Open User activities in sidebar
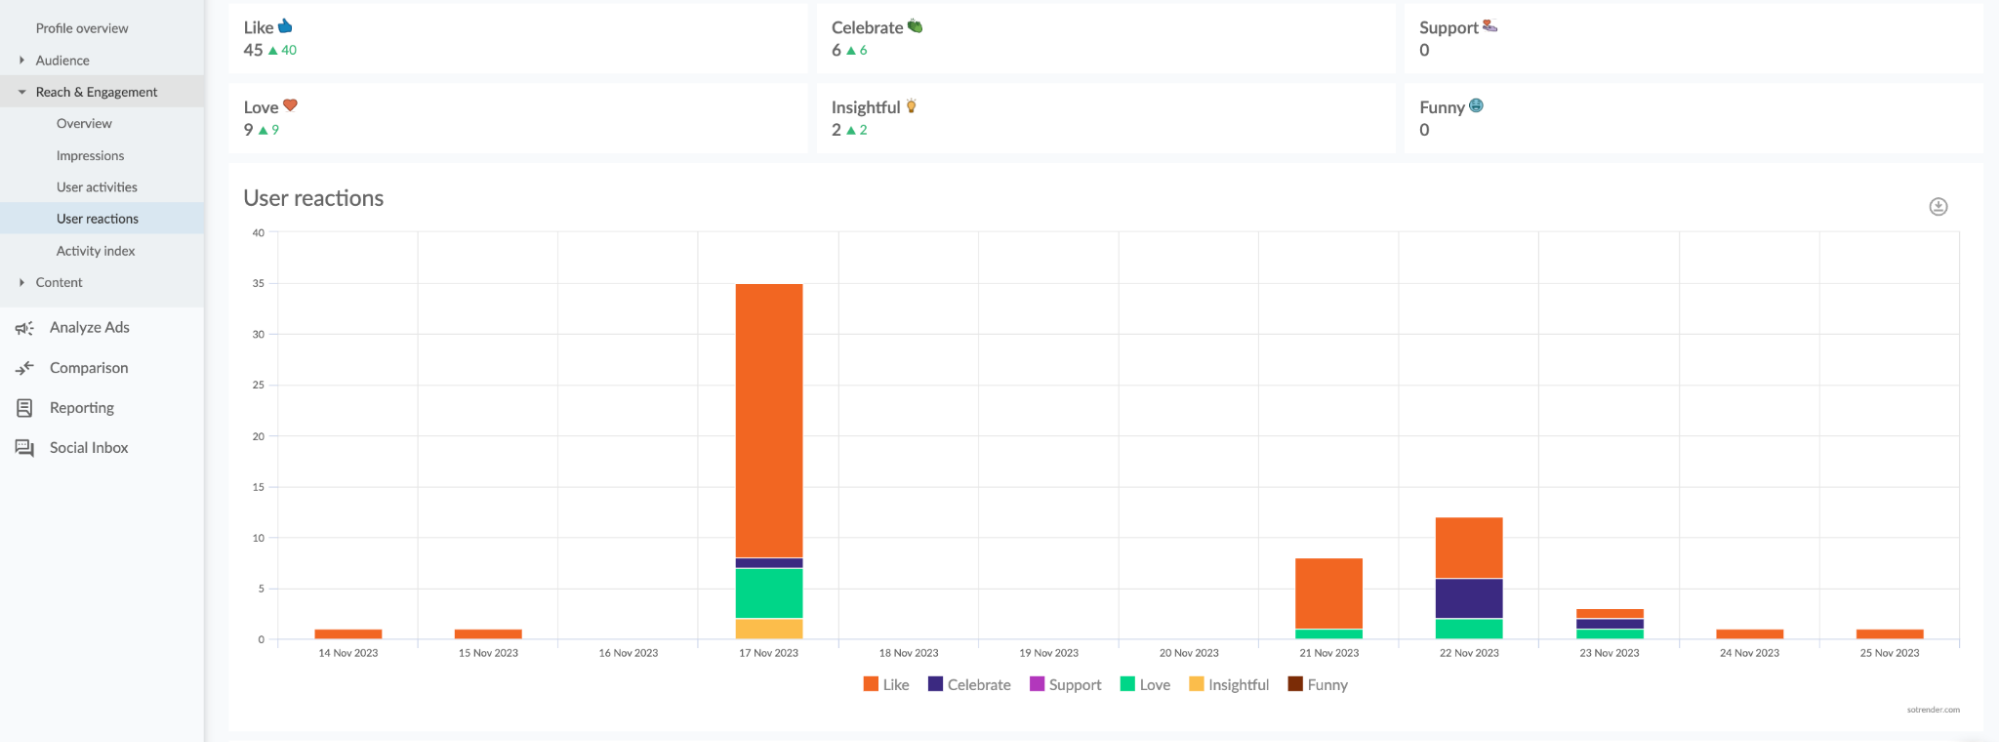Viewport: 1999px width, 742px height. 97,187
